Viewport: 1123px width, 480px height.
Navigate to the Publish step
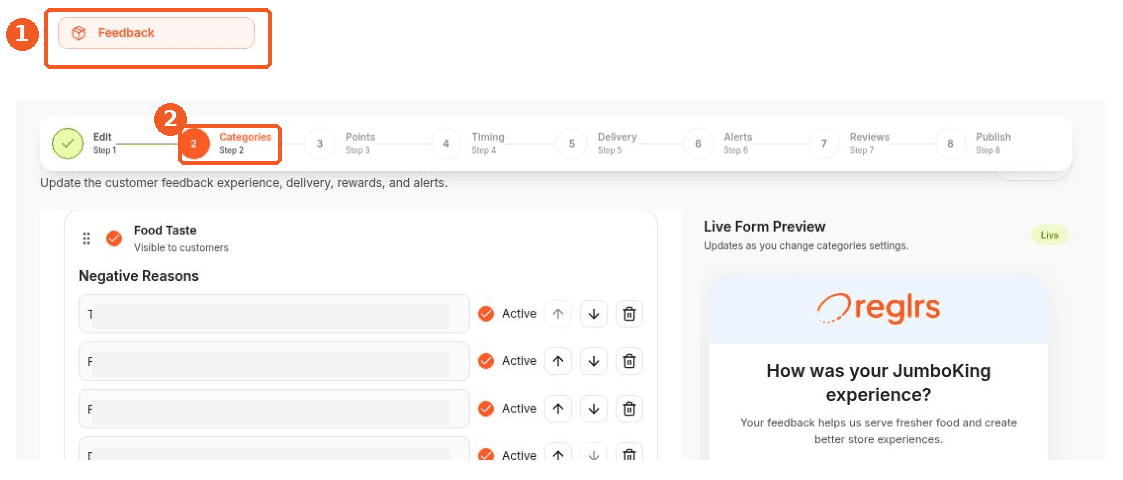tap(974, 143)
